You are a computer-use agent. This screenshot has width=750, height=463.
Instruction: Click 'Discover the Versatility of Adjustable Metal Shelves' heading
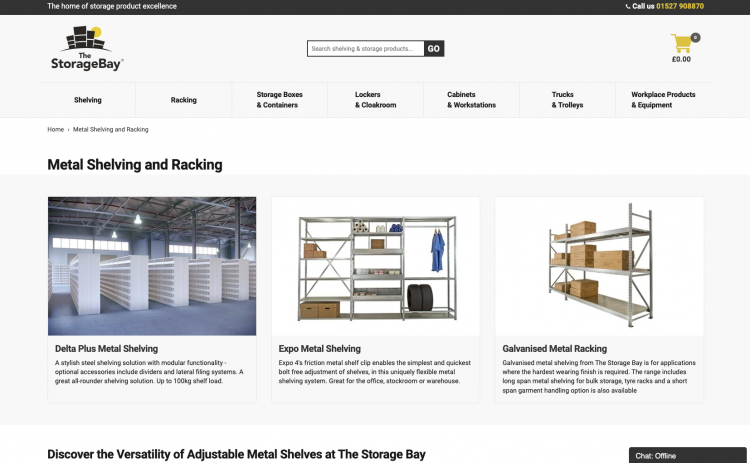point(236,454)
